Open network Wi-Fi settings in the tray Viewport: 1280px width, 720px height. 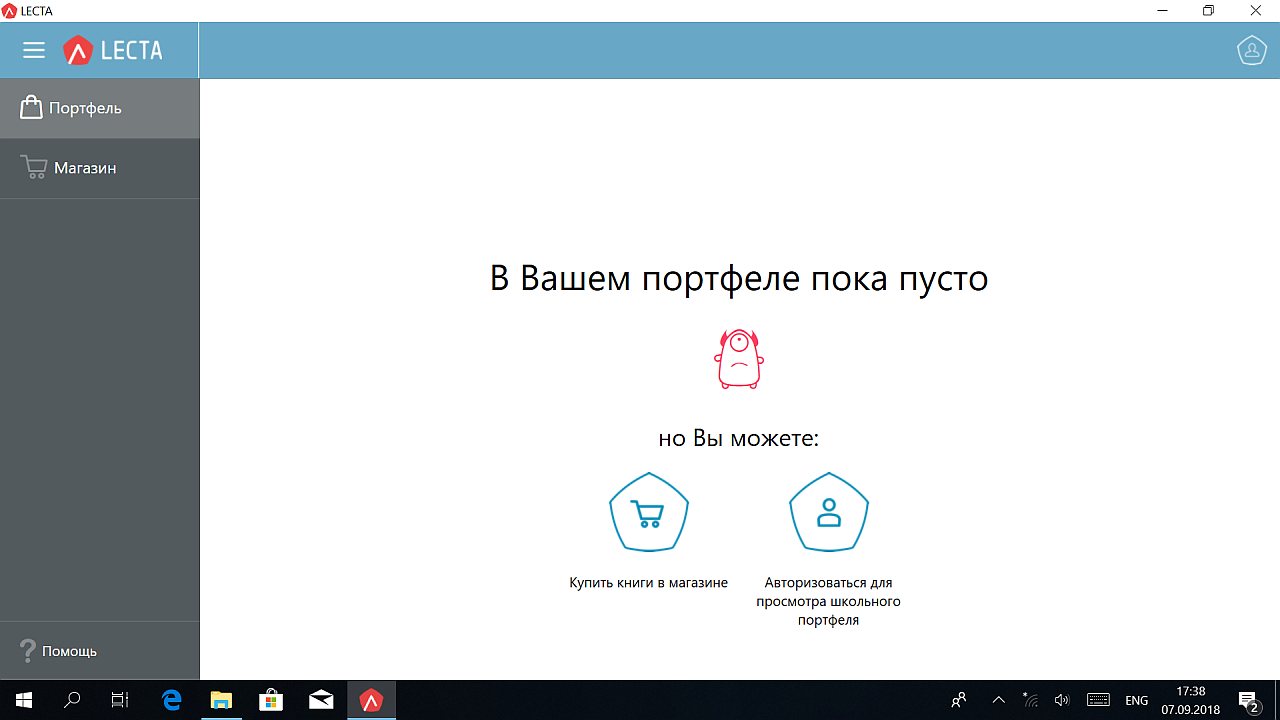click(x=1031, y=700)
